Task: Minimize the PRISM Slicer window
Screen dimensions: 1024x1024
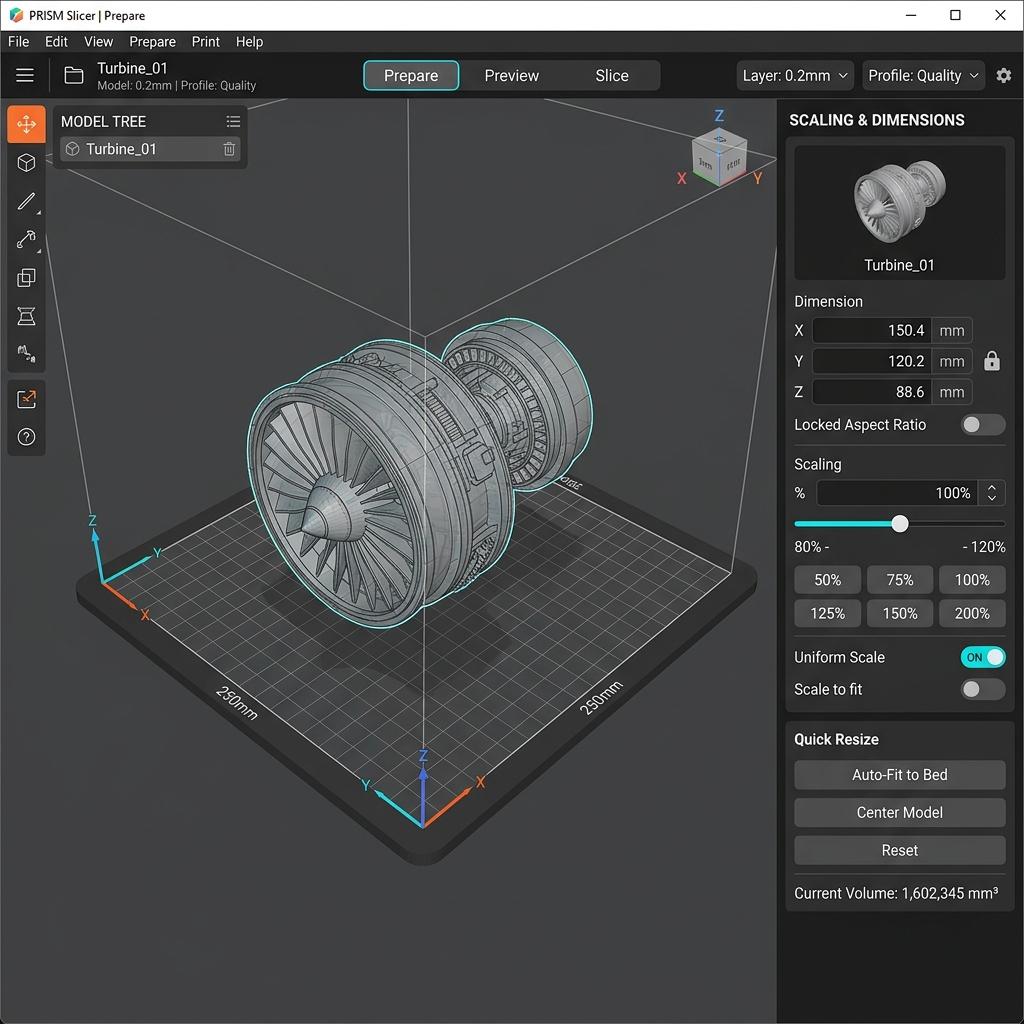Action: pyautogui.click(x=912, y=15)
